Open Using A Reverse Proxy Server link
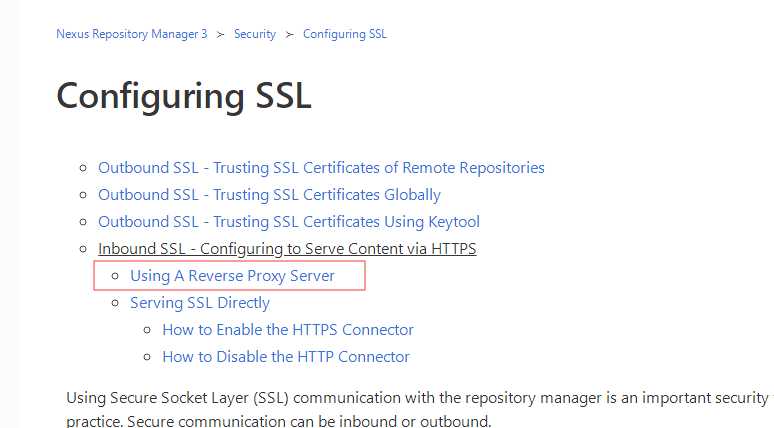The width and height of the screenshot is (774, 428). [x=232, y=276]
